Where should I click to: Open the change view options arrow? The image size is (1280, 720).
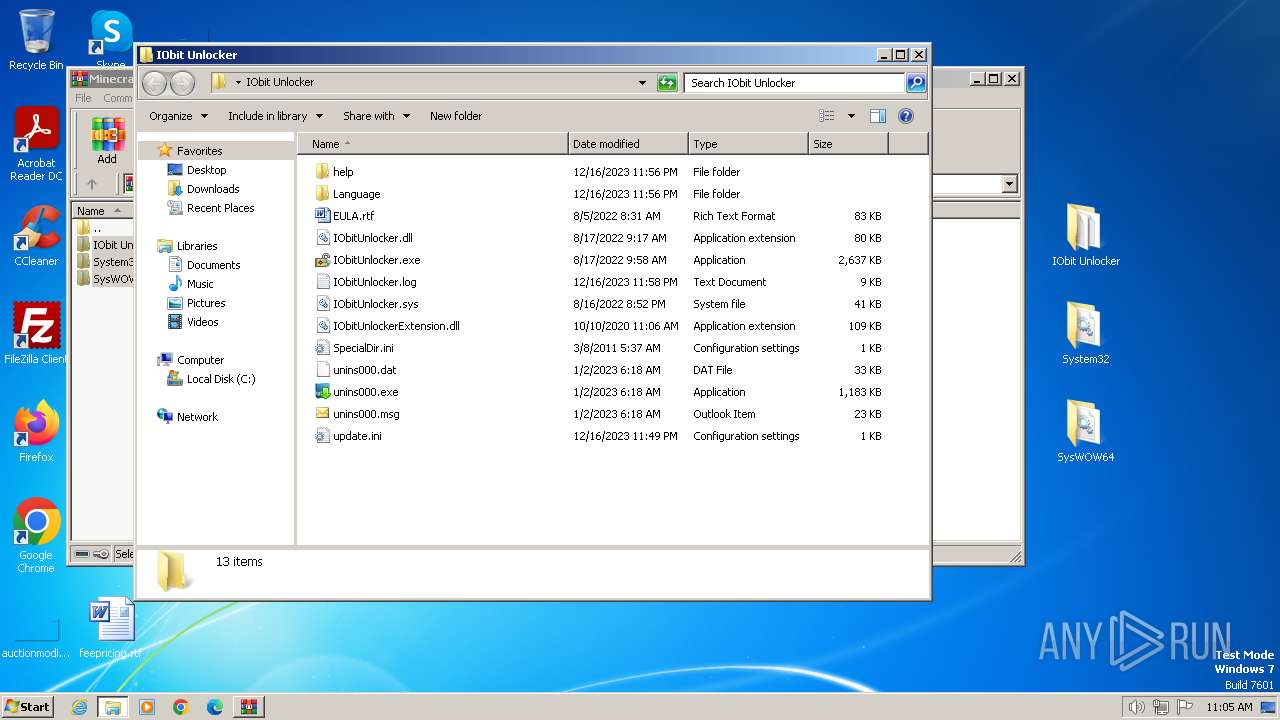tap(851, 116)
